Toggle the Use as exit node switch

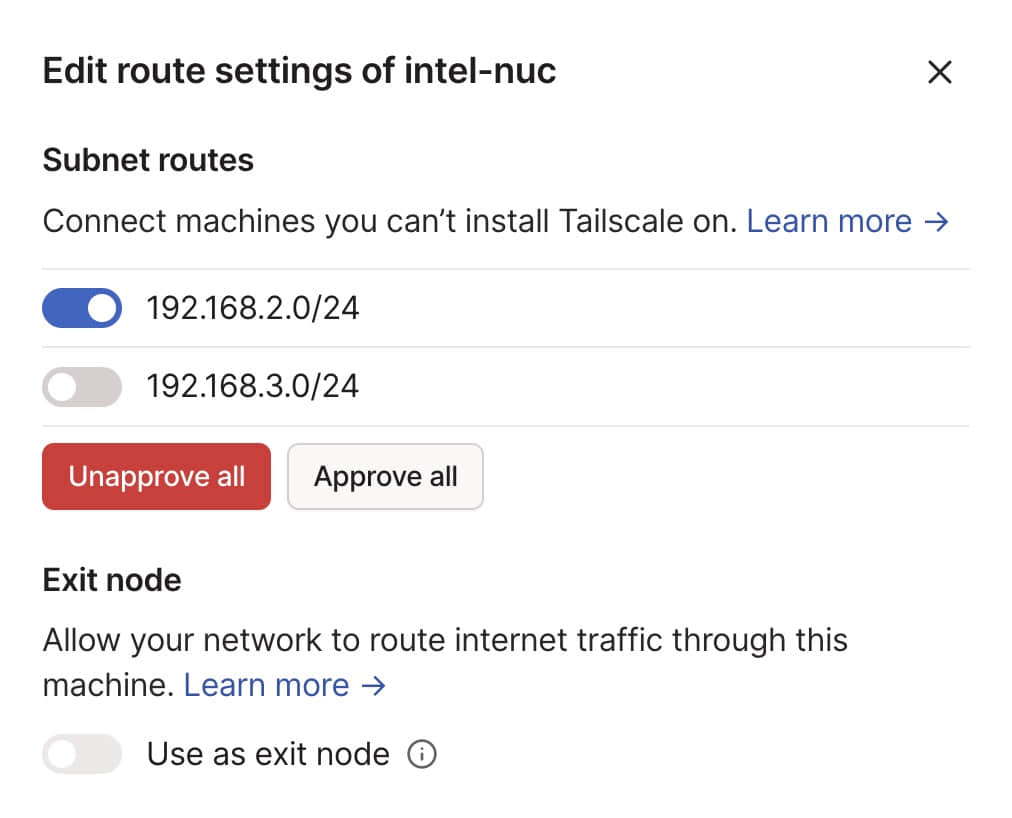click(x=82, y=754)
